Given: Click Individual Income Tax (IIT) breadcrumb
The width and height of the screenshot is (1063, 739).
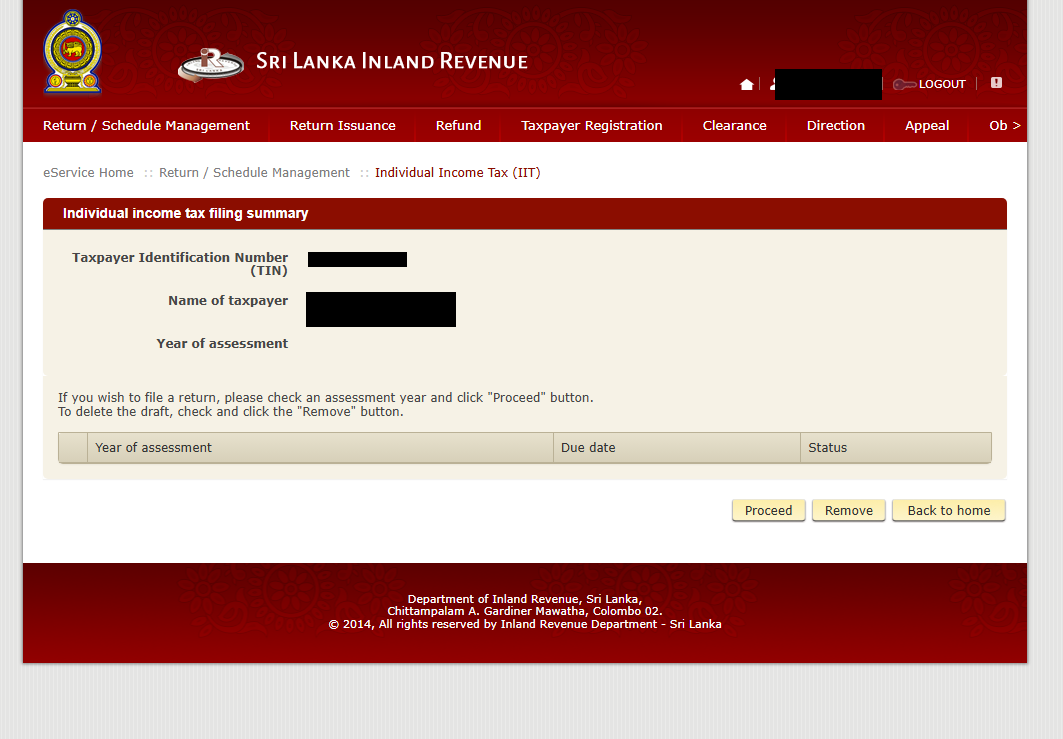Looking at the screenshot, I should click(458, 172).
